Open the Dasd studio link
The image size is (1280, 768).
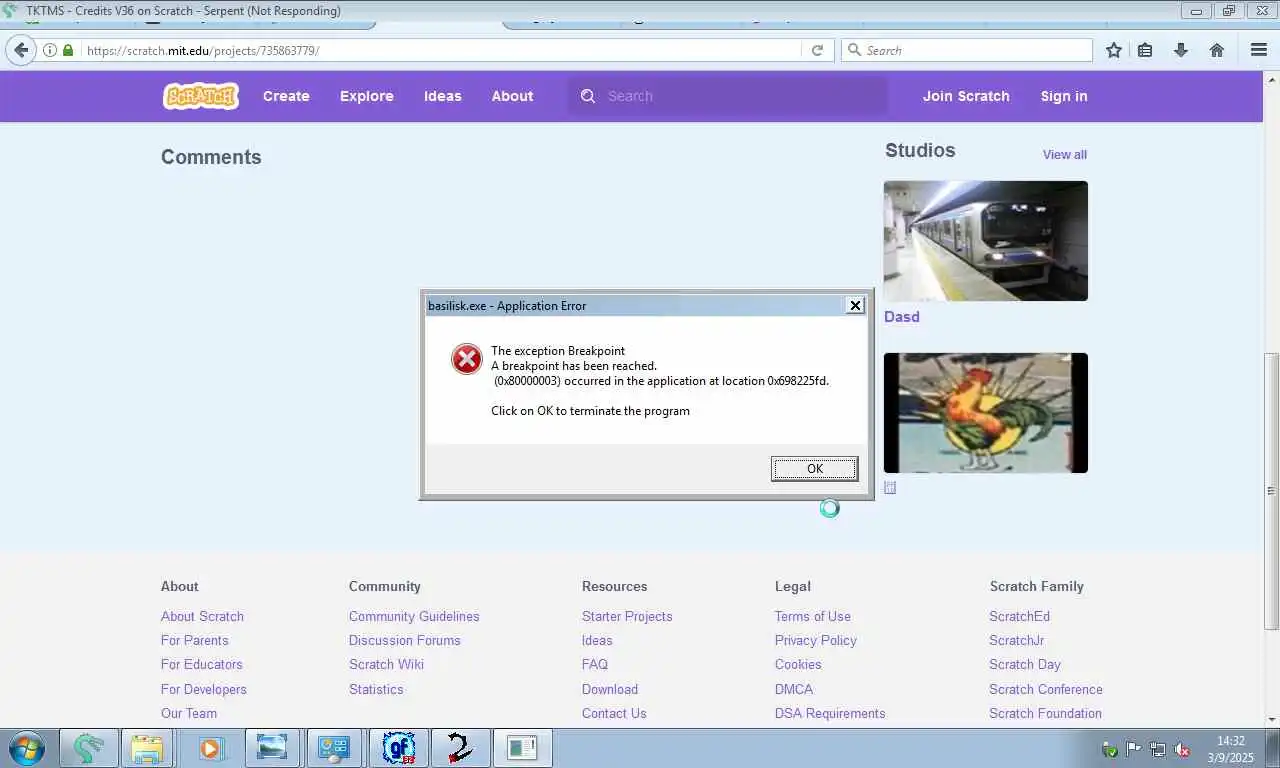coord(902,317)
